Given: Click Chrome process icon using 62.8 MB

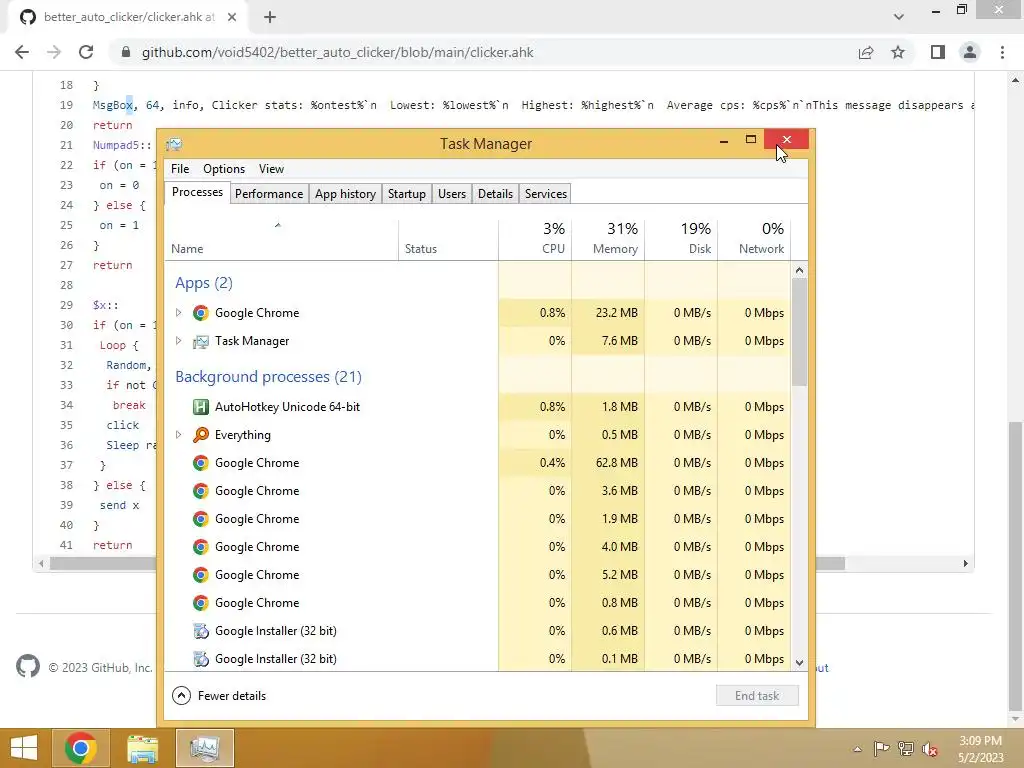Looking at the screenshot, I should coord(200,463).
